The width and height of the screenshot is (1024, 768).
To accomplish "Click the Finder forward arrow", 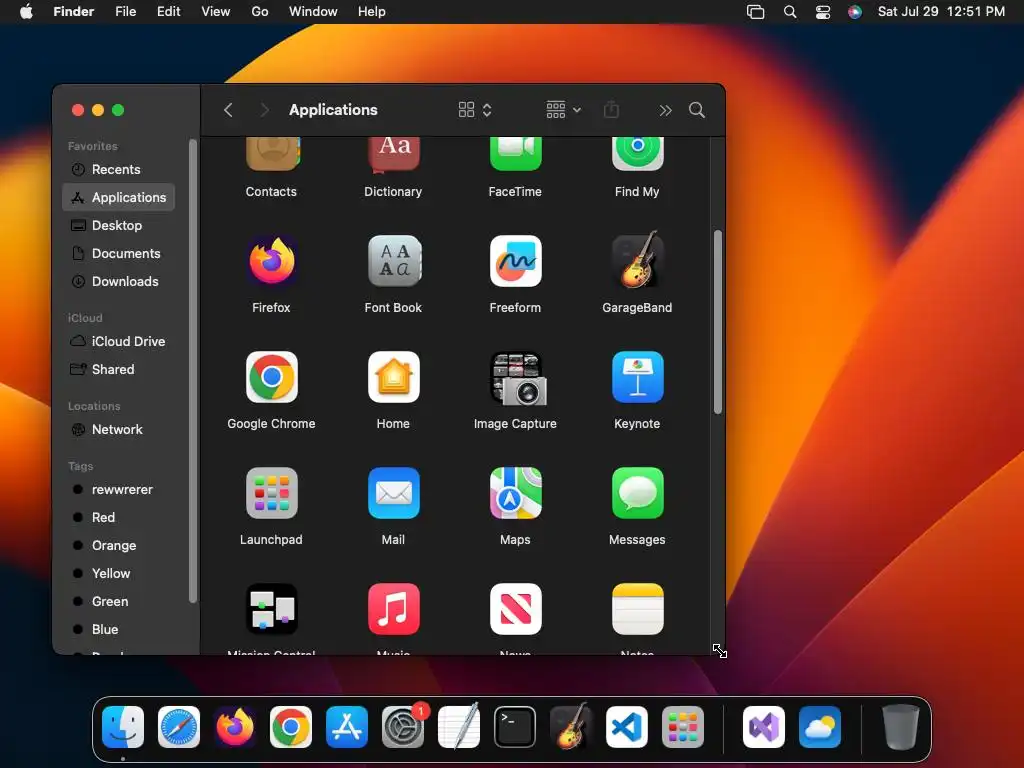I will 264,110.
